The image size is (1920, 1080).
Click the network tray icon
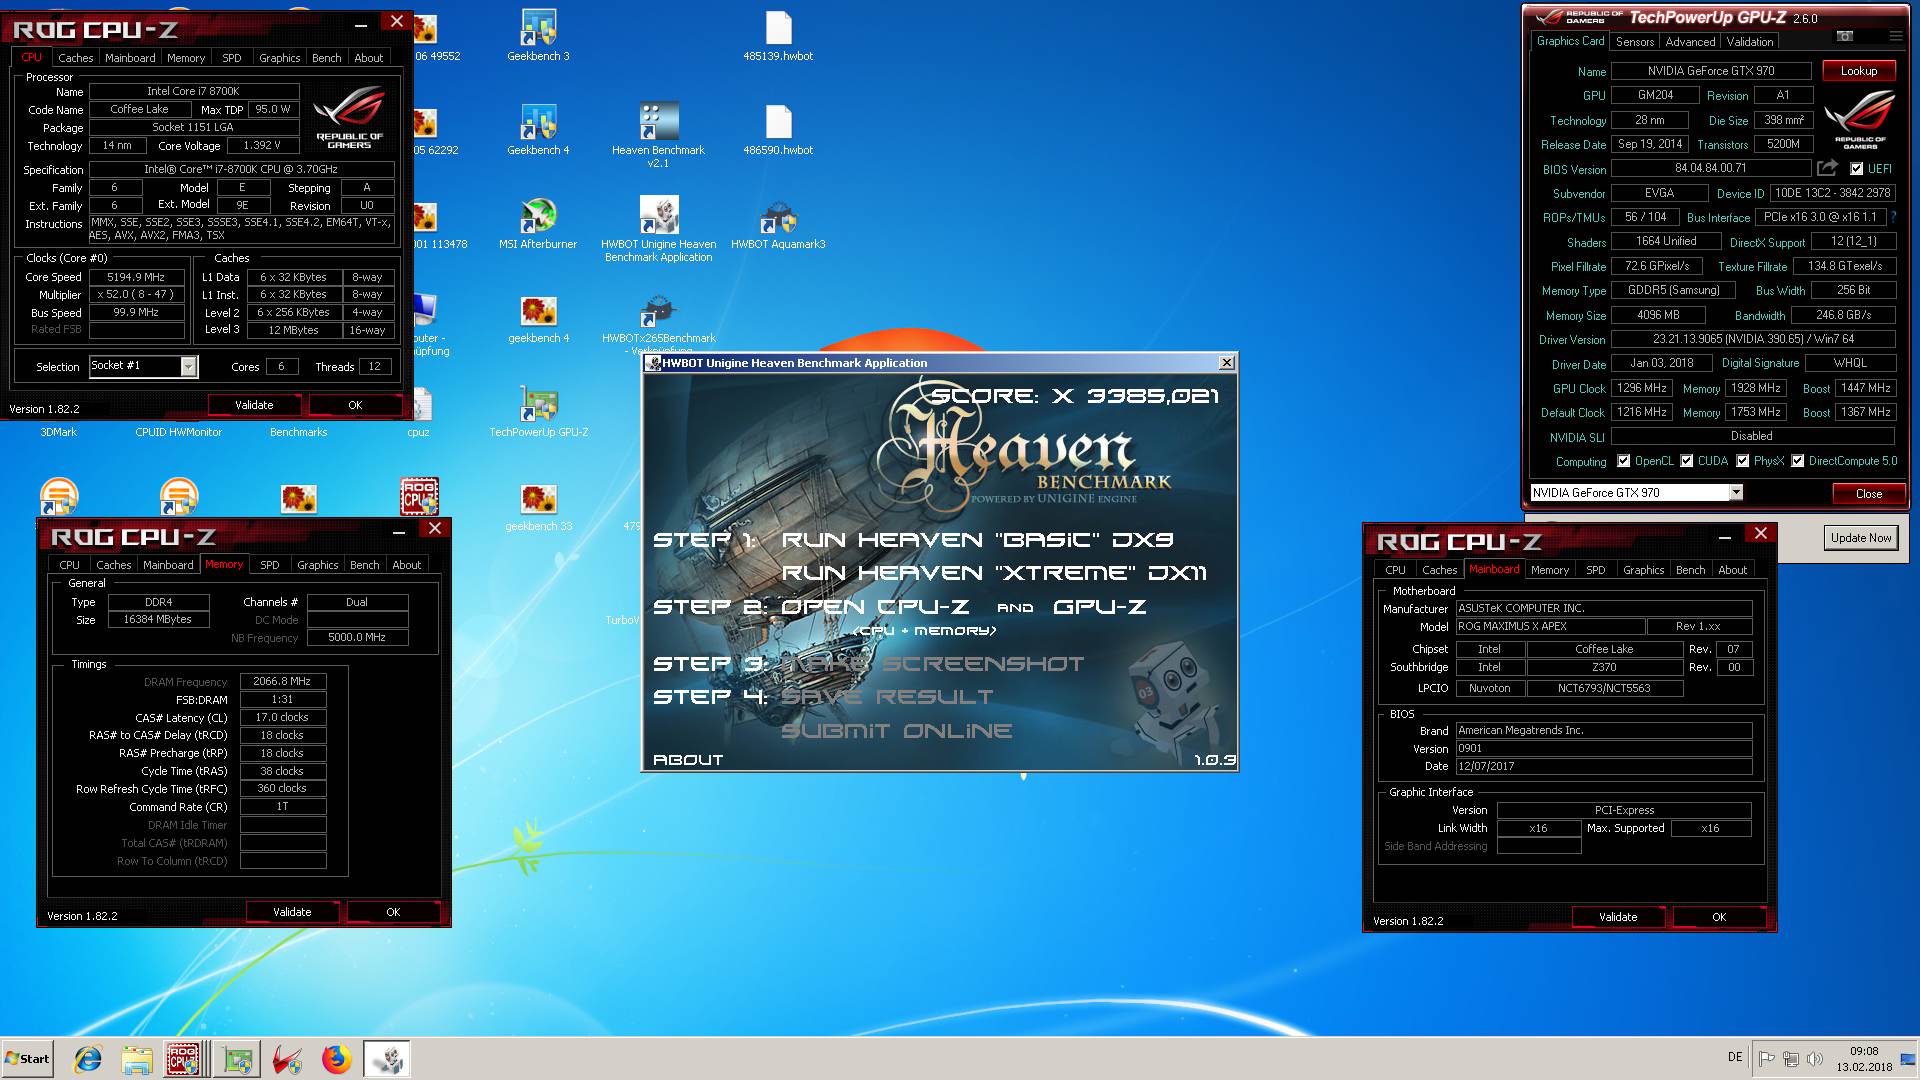(1791, 1059)
